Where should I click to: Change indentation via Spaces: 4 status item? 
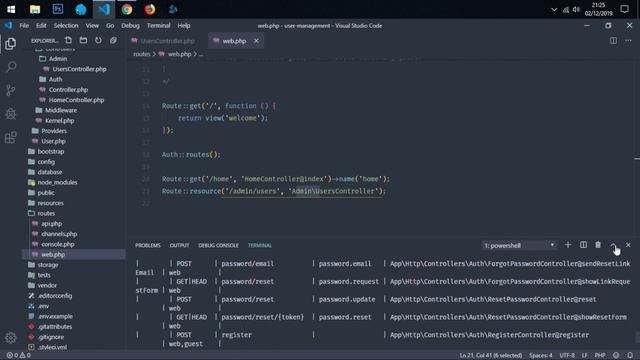click(x=540, y=356)
